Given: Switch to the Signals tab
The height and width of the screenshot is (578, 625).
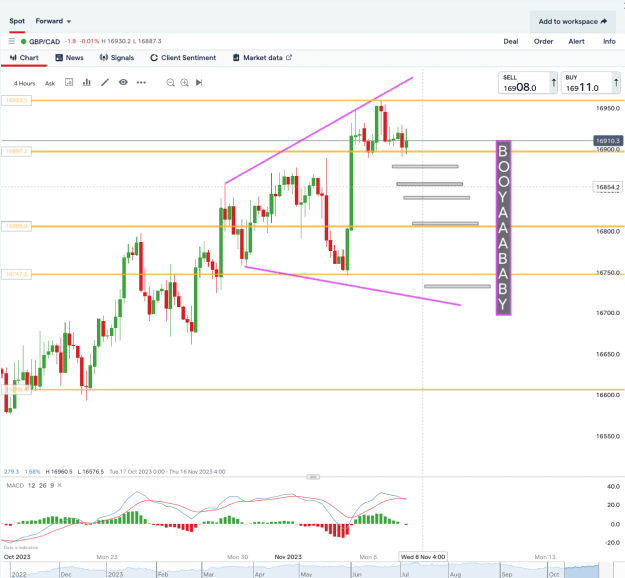Looking at the screenshot, I should pyautogui.click(x=117, y=58).
